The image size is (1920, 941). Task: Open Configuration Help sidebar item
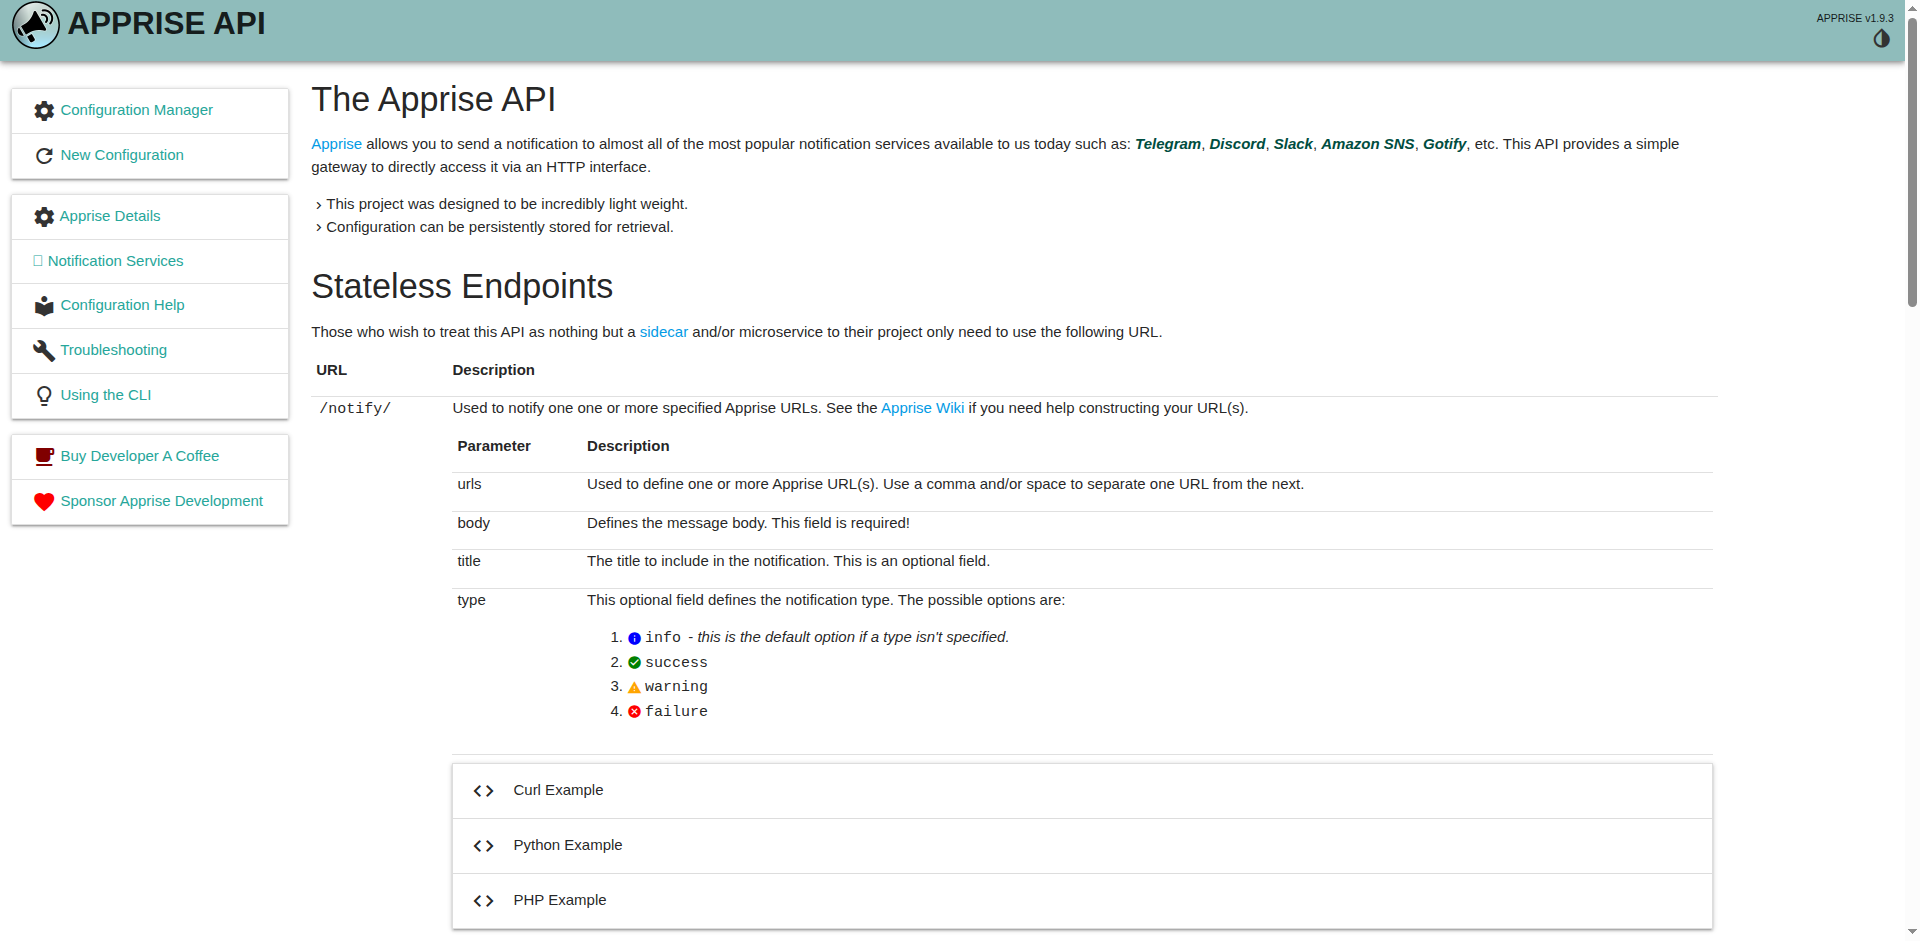click(150, 305)
